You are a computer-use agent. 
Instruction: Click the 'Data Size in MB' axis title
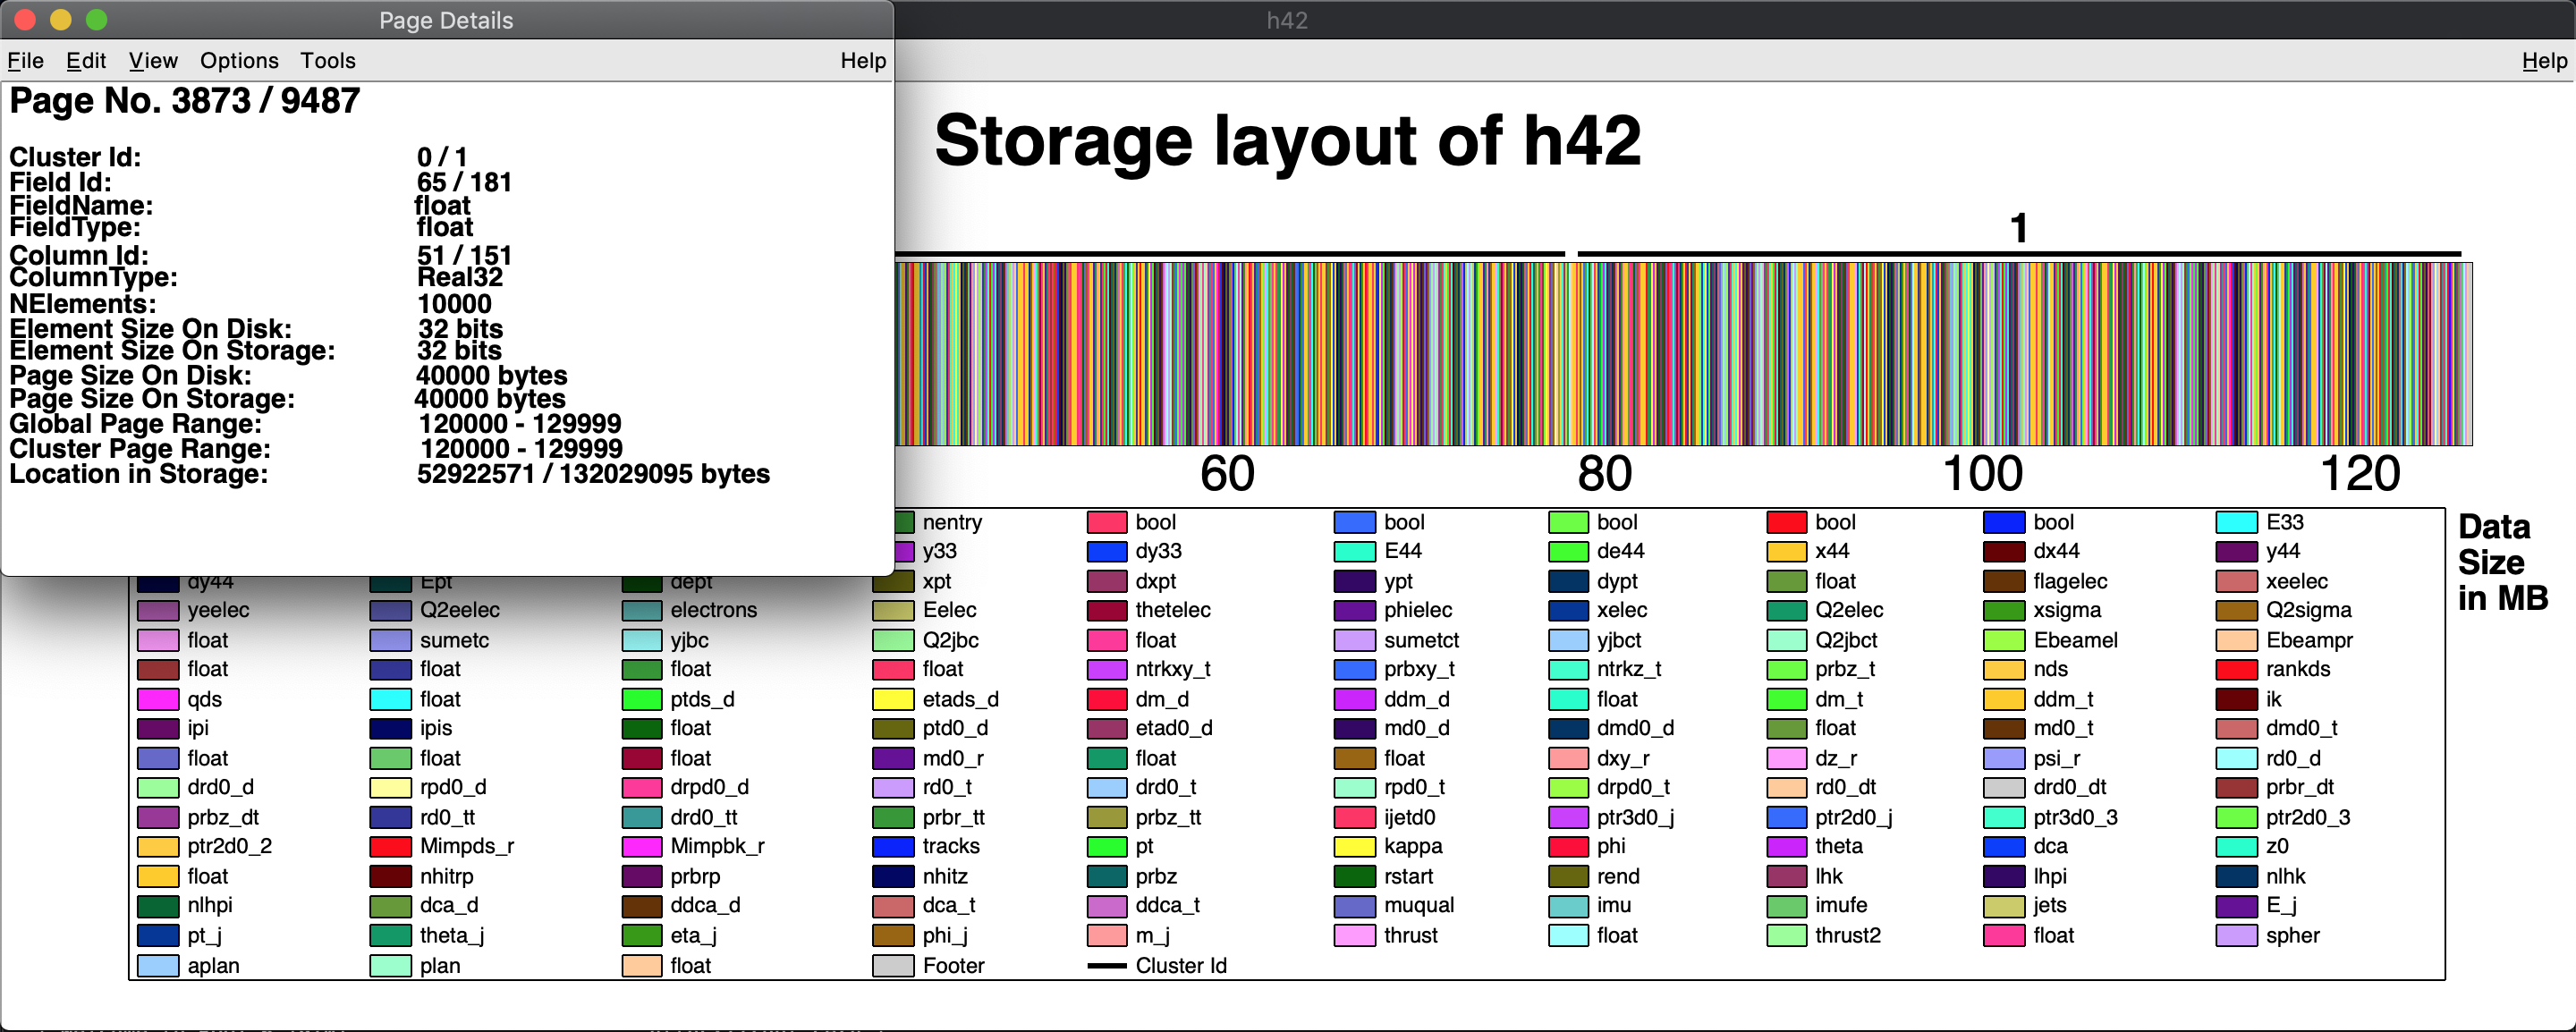pyautogui.click(x=2503, y=562)
